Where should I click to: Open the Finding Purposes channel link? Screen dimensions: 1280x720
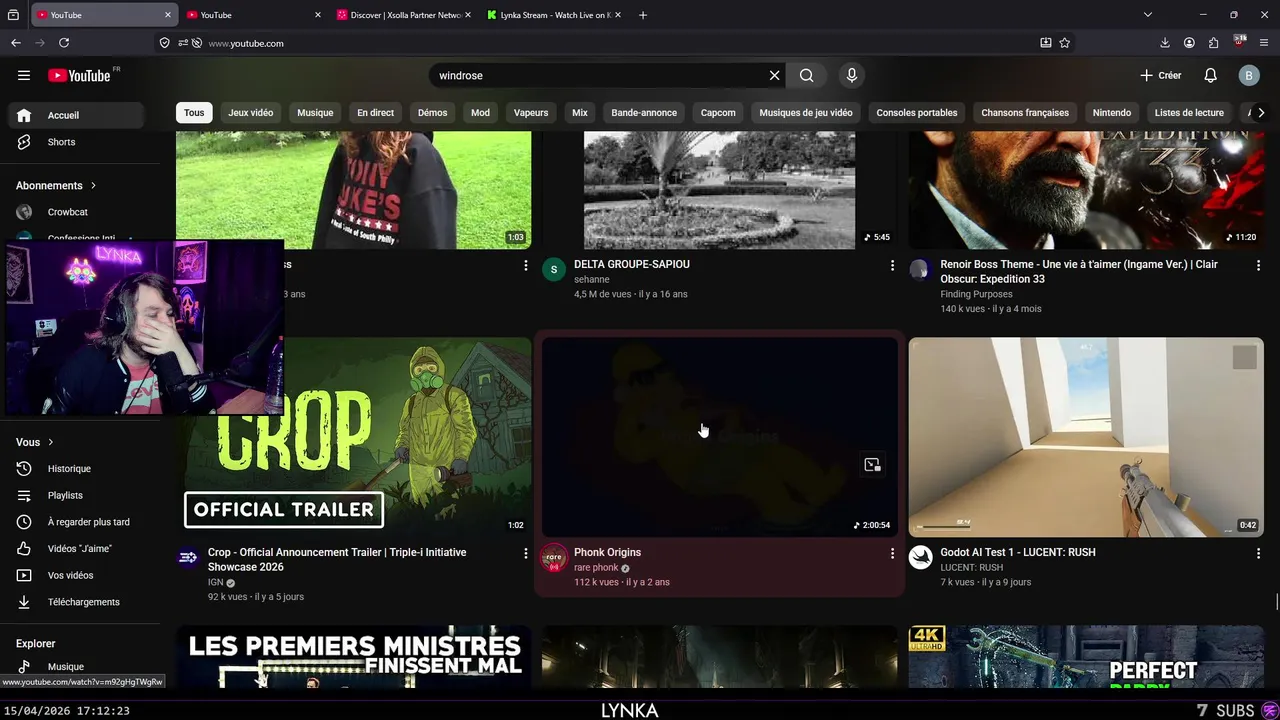click(976, 294)
